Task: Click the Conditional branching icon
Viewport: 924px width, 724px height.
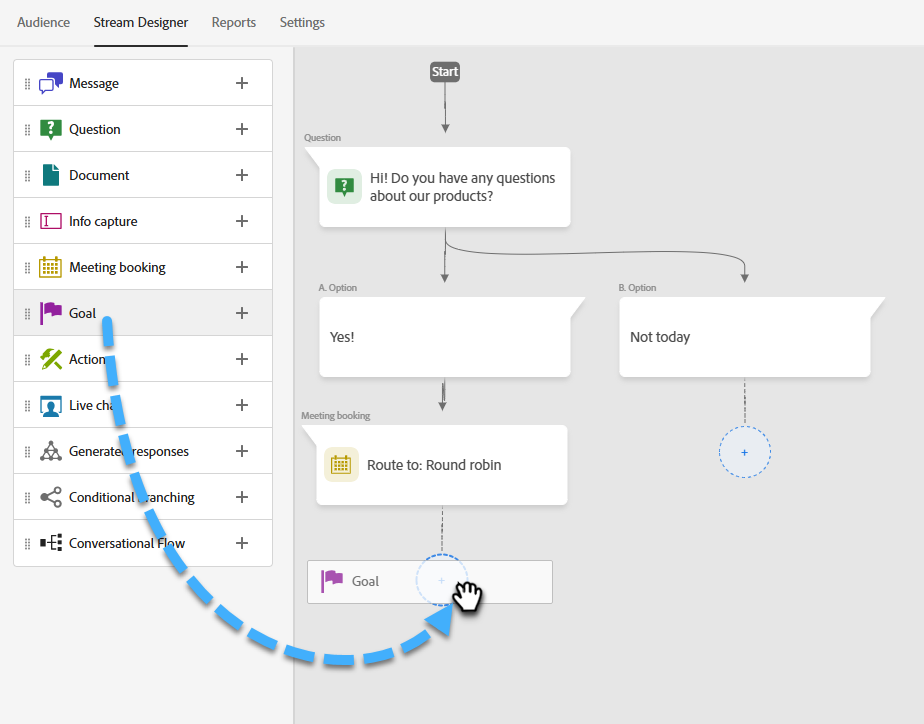Action: pyautogui.click(x=51, y=497)
